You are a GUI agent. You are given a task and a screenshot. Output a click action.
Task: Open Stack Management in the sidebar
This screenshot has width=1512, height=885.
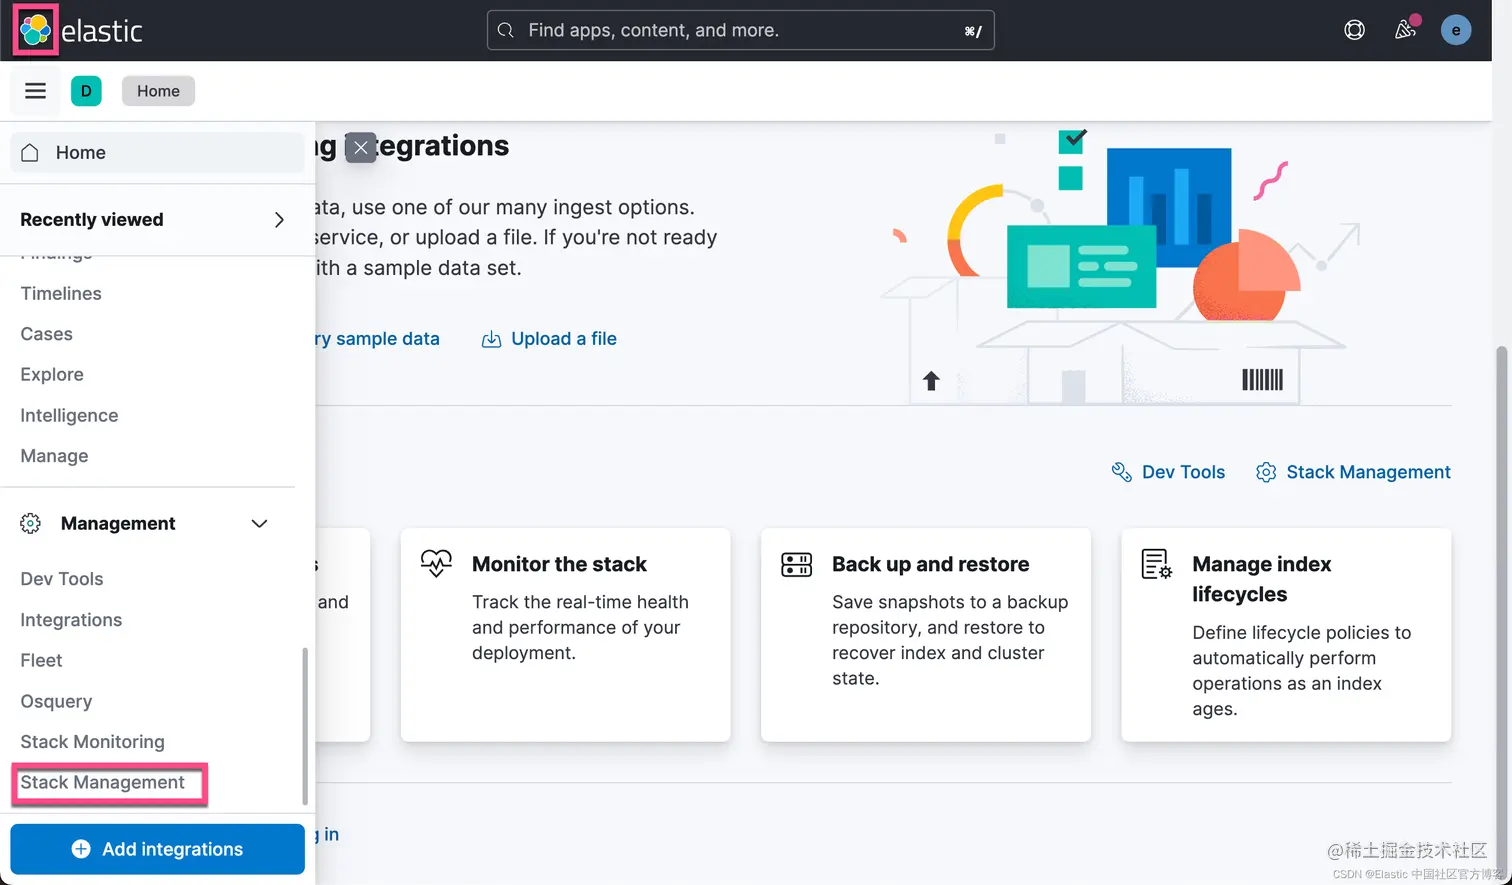(102, 783)
